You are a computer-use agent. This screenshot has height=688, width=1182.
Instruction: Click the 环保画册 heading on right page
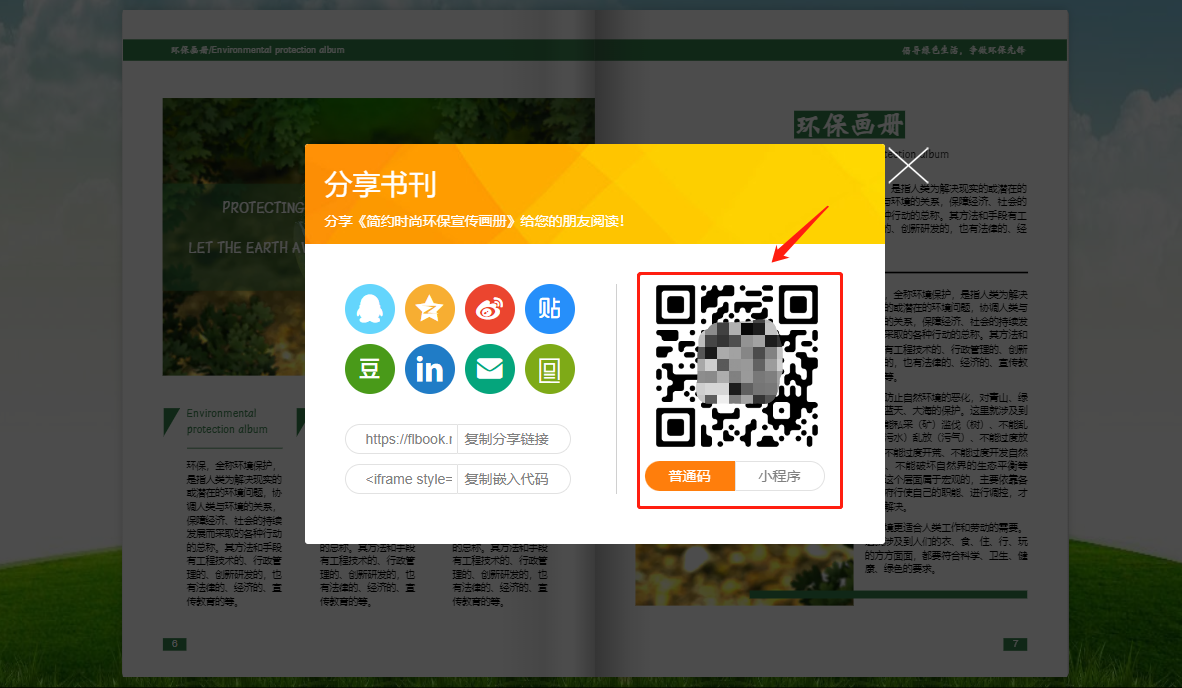click(x=850, y=125)
